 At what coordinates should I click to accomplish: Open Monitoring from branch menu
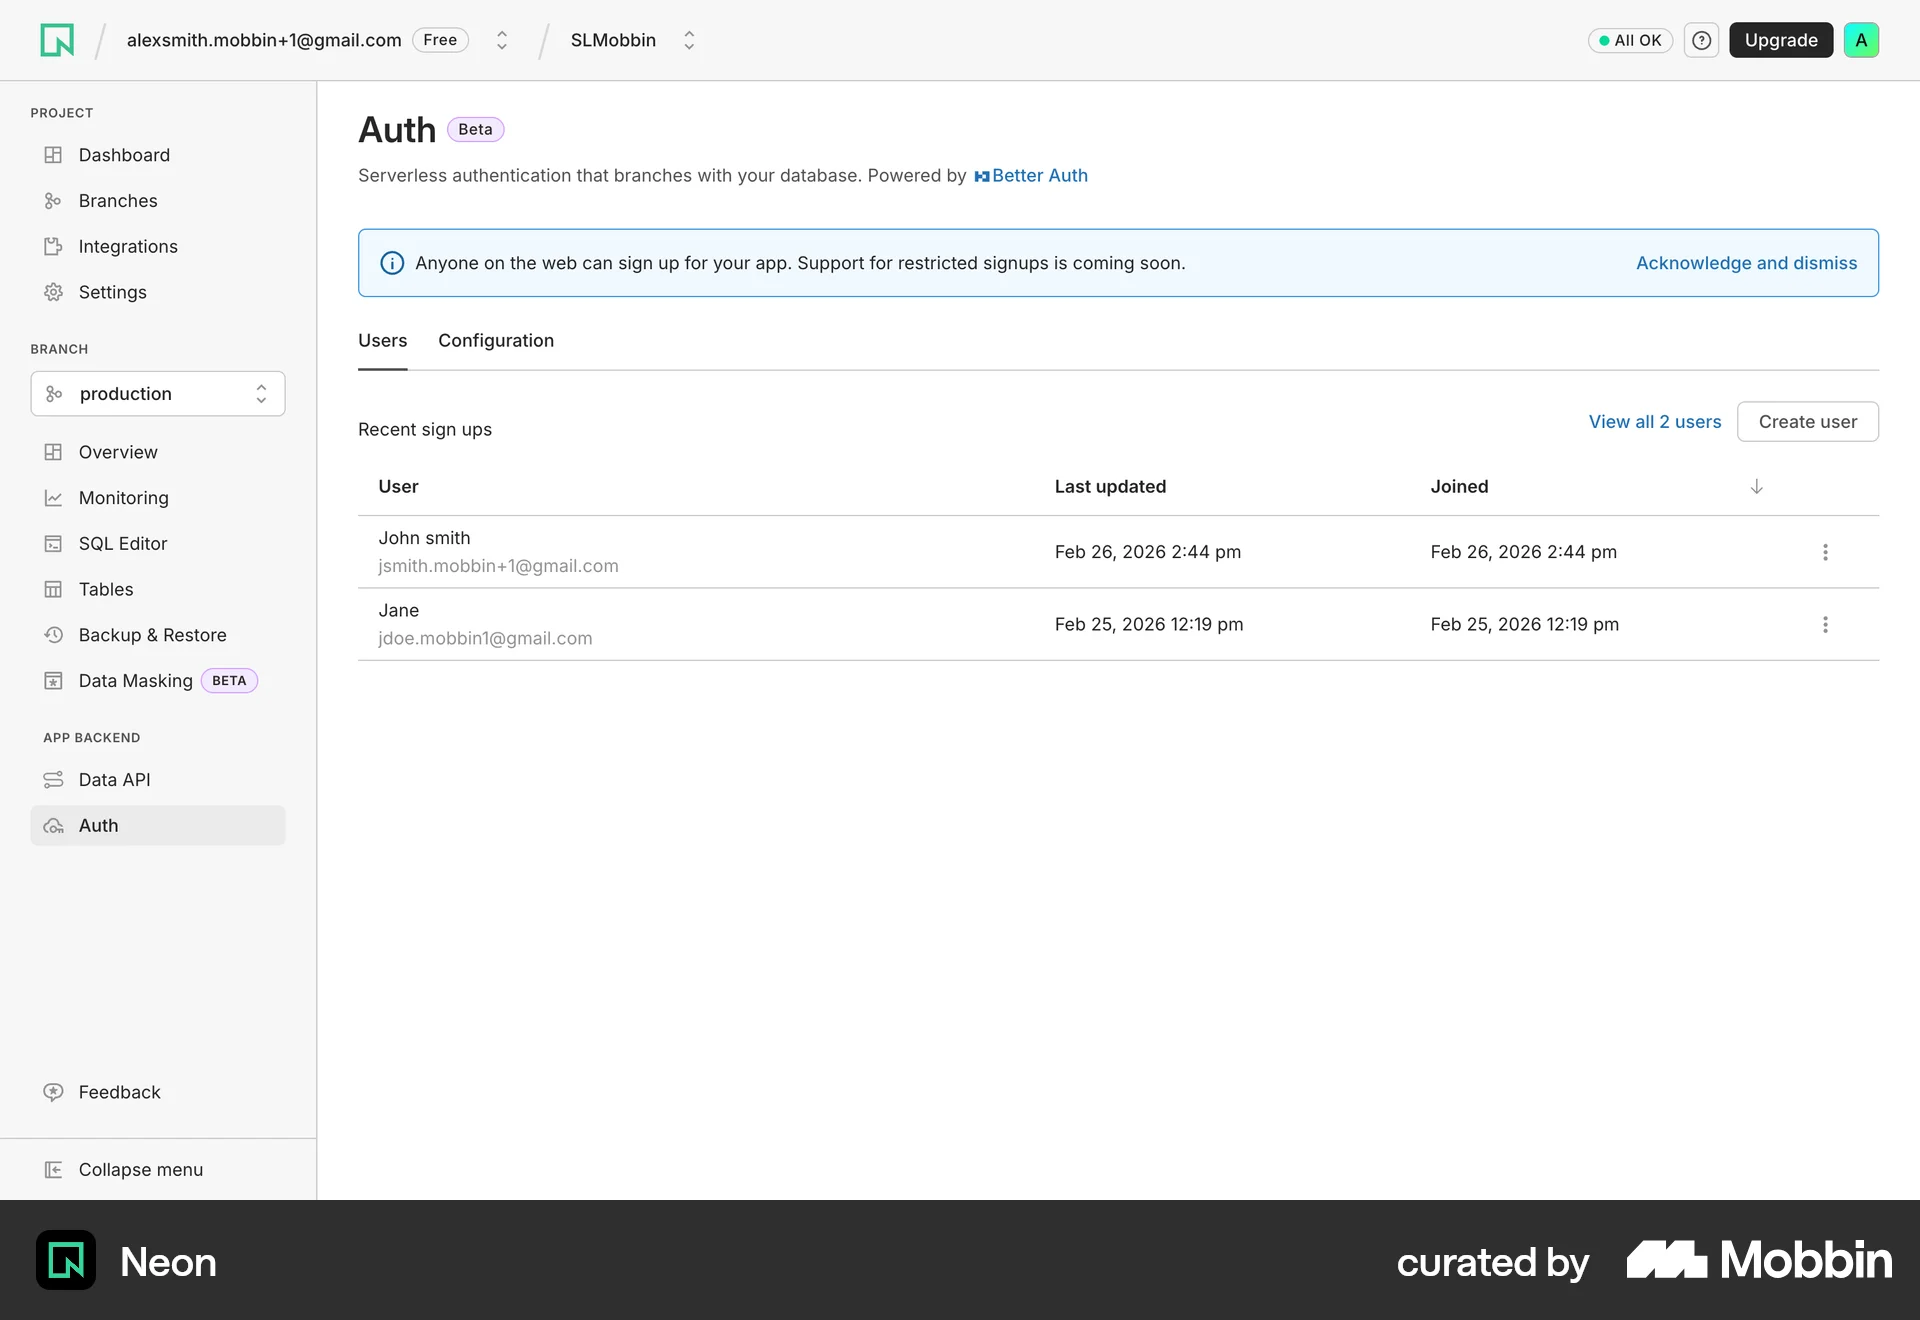[158, 498]
